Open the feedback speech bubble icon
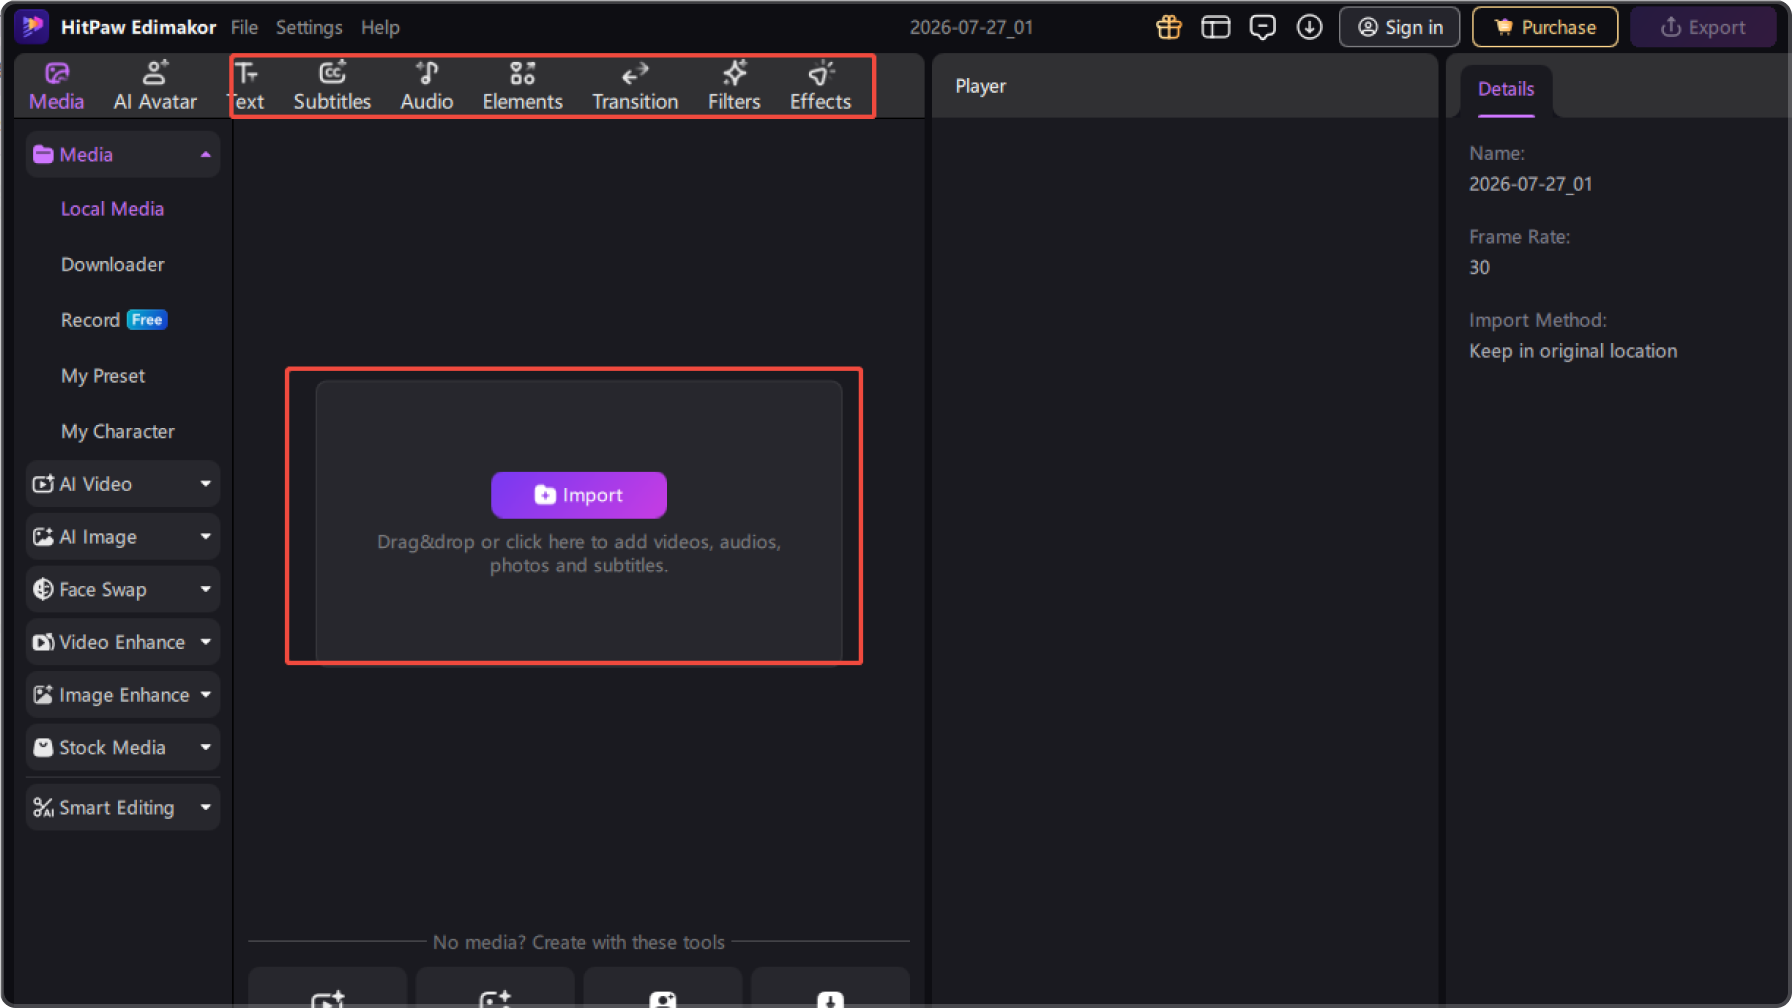Viewport: 1792px width, 1008px height. (1263, 27)
